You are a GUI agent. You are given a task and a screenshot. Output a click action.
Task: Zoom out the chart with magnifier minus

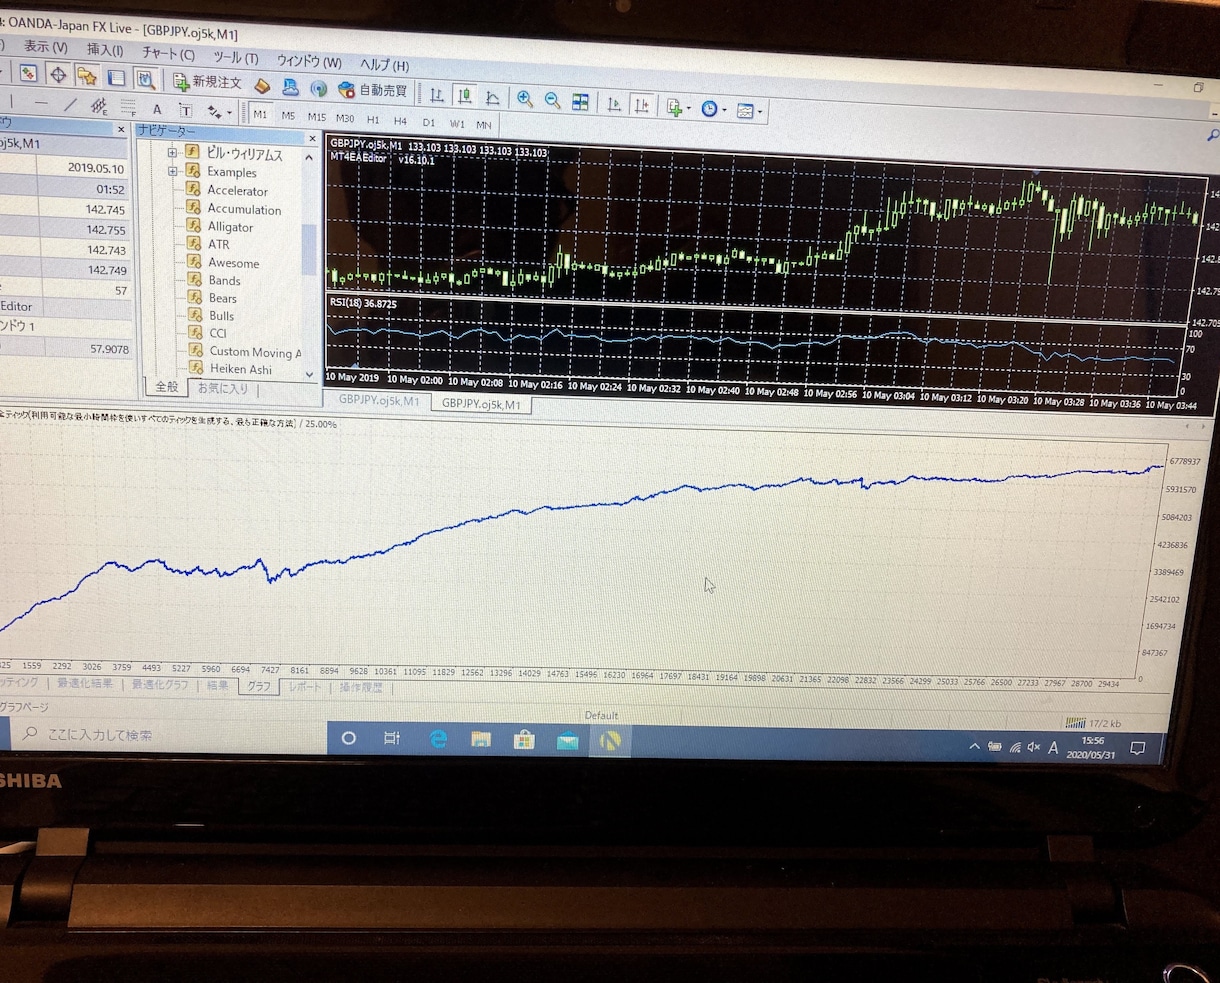pos(552,100)
